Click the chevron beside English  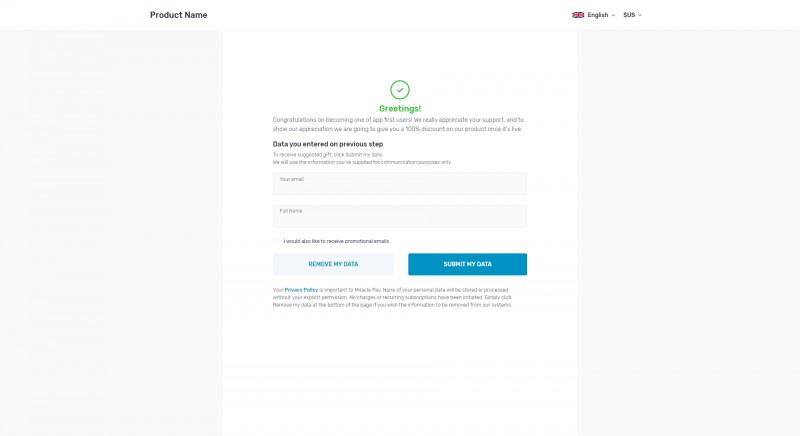[613, 15]
